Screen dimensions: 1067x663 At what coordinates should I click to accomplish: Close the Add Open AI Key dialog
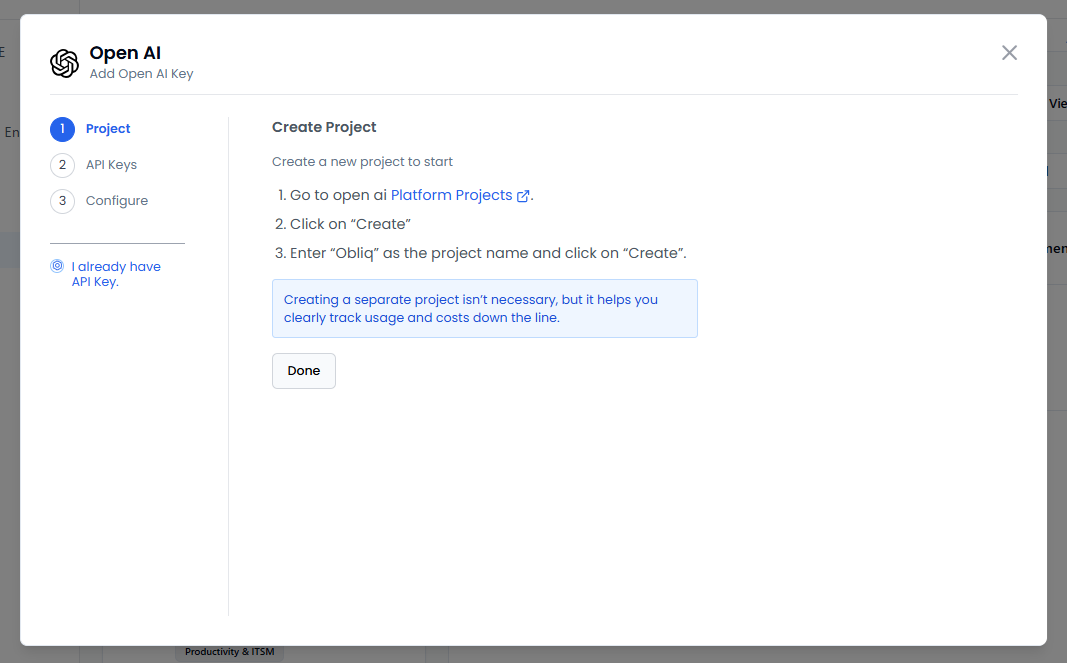(1009, 53)
